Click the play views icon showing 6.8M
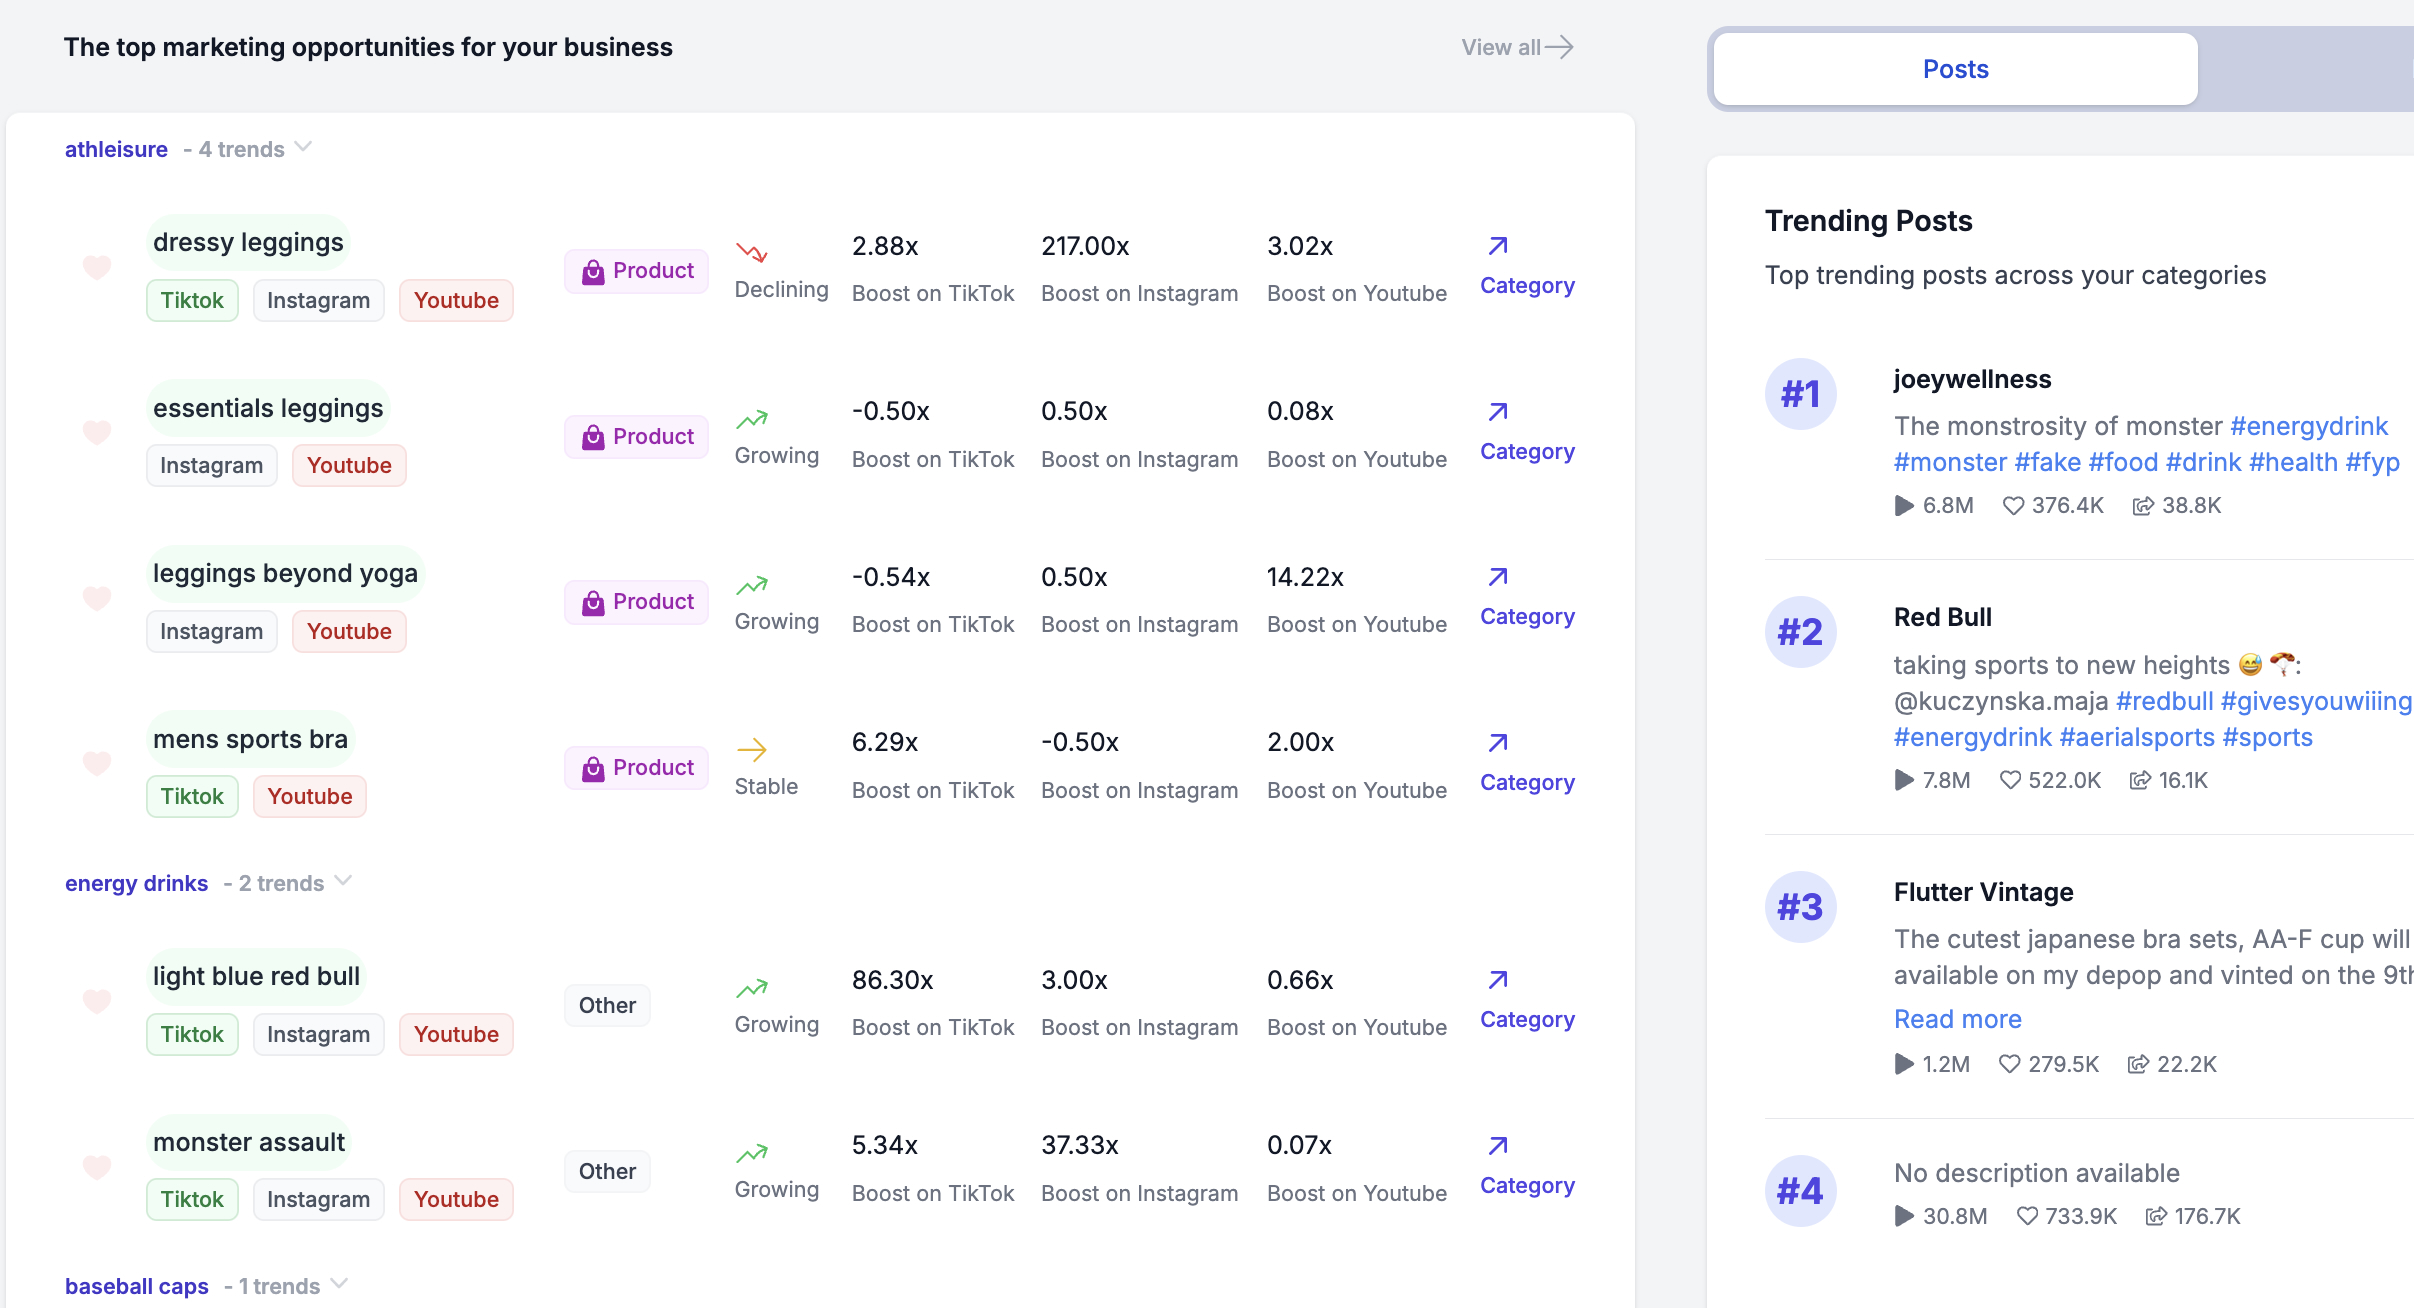Screen dimensions: 2414x1308 click(1904, 506)
